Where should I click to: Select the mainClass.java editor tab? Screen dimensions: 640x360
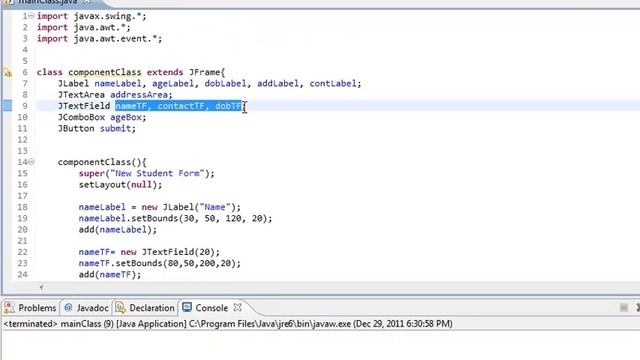[x=48, y=2]
